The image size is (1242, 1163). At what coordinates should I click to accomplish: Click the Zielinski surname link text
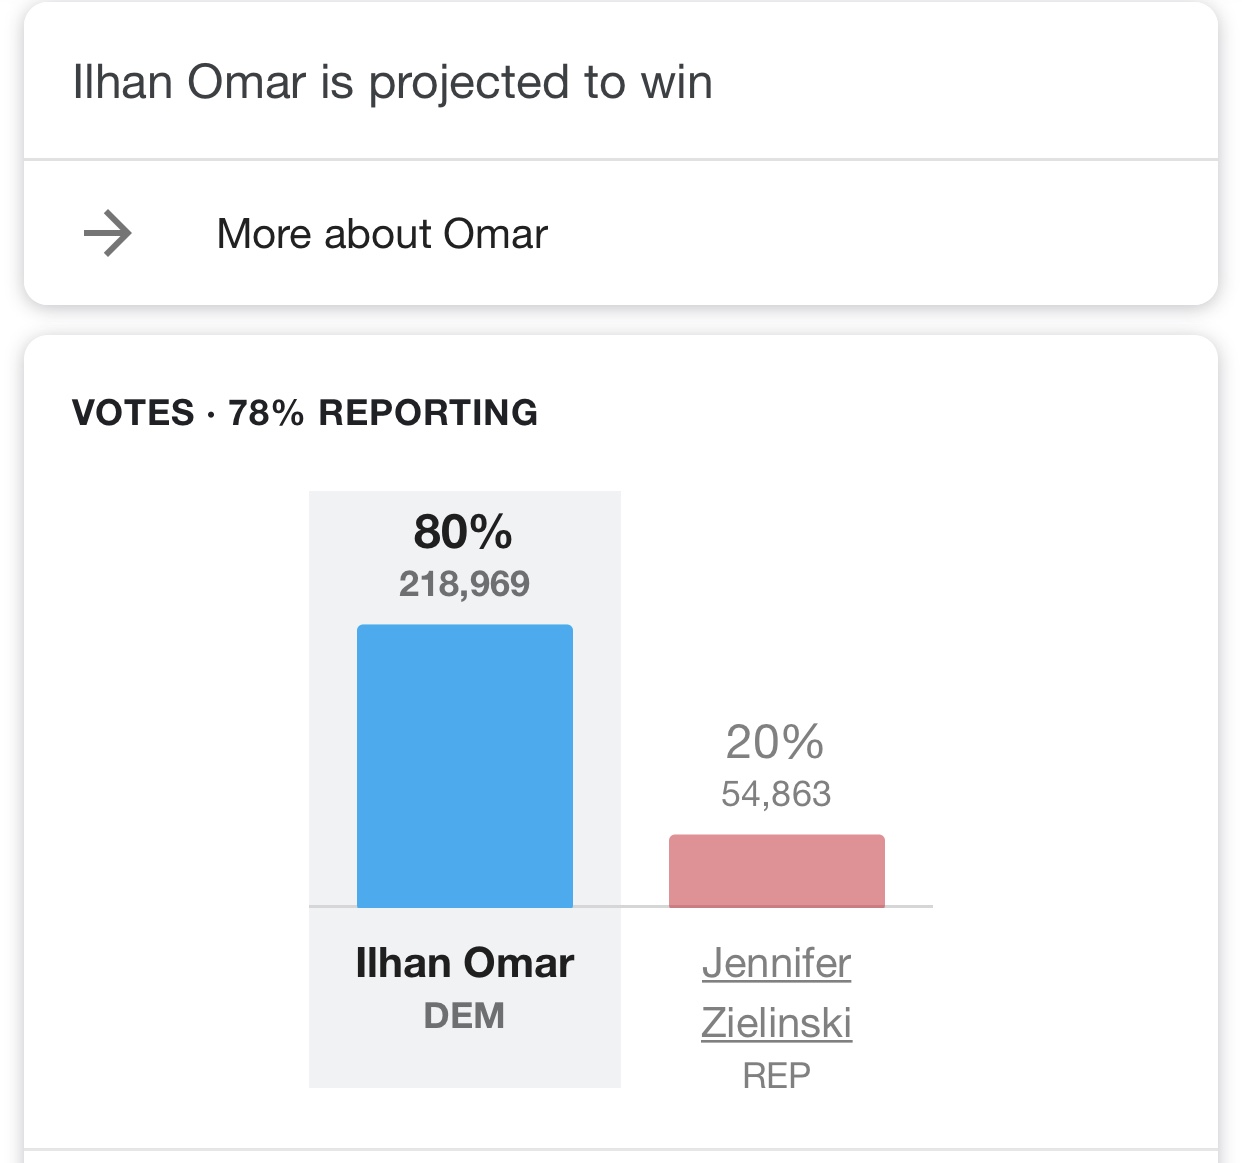pyautogui.click(x=776, y=1023)
